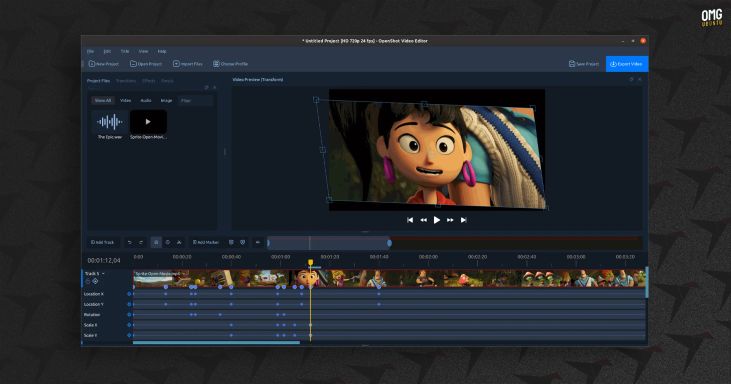731x384 pixels.
Task: Click the Save Project button
Action: (584, 64)
